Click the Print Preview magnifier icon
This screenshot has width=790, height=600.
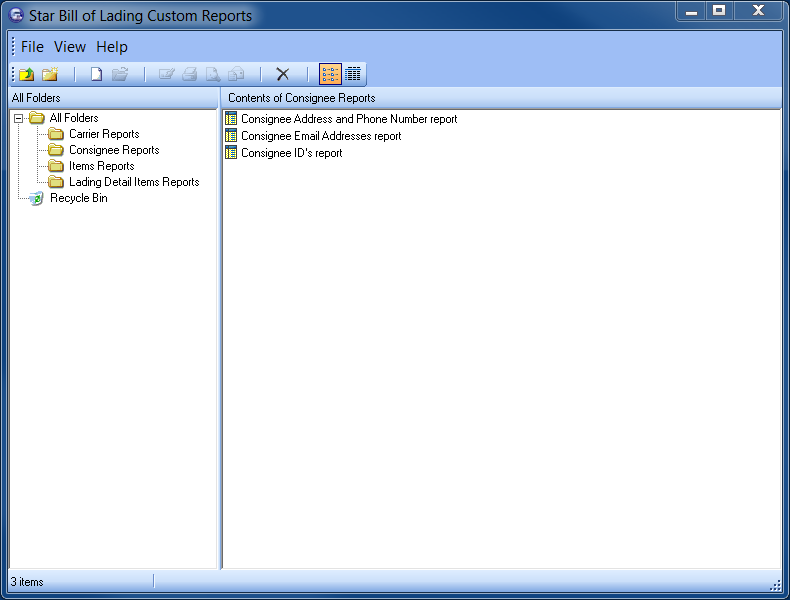coord(213,75)
